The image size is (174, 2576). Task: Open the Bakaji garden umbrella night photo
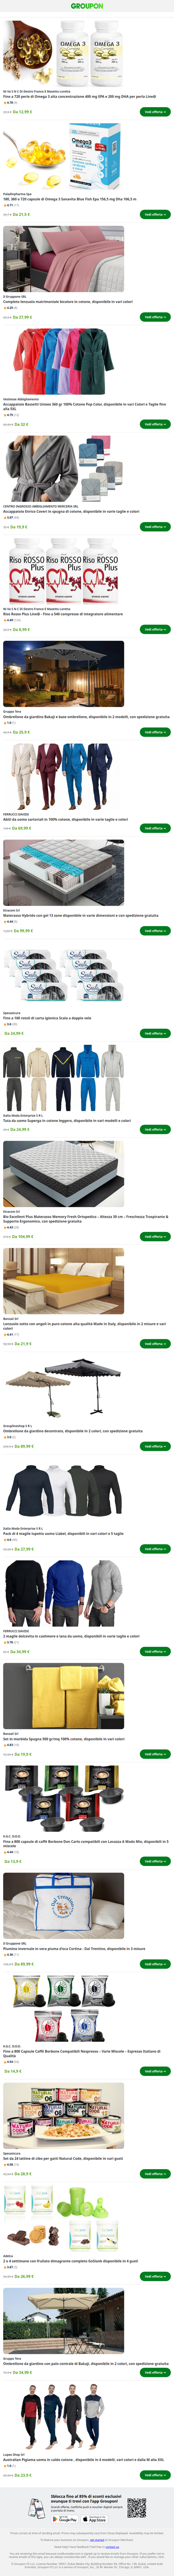point(64,675)
